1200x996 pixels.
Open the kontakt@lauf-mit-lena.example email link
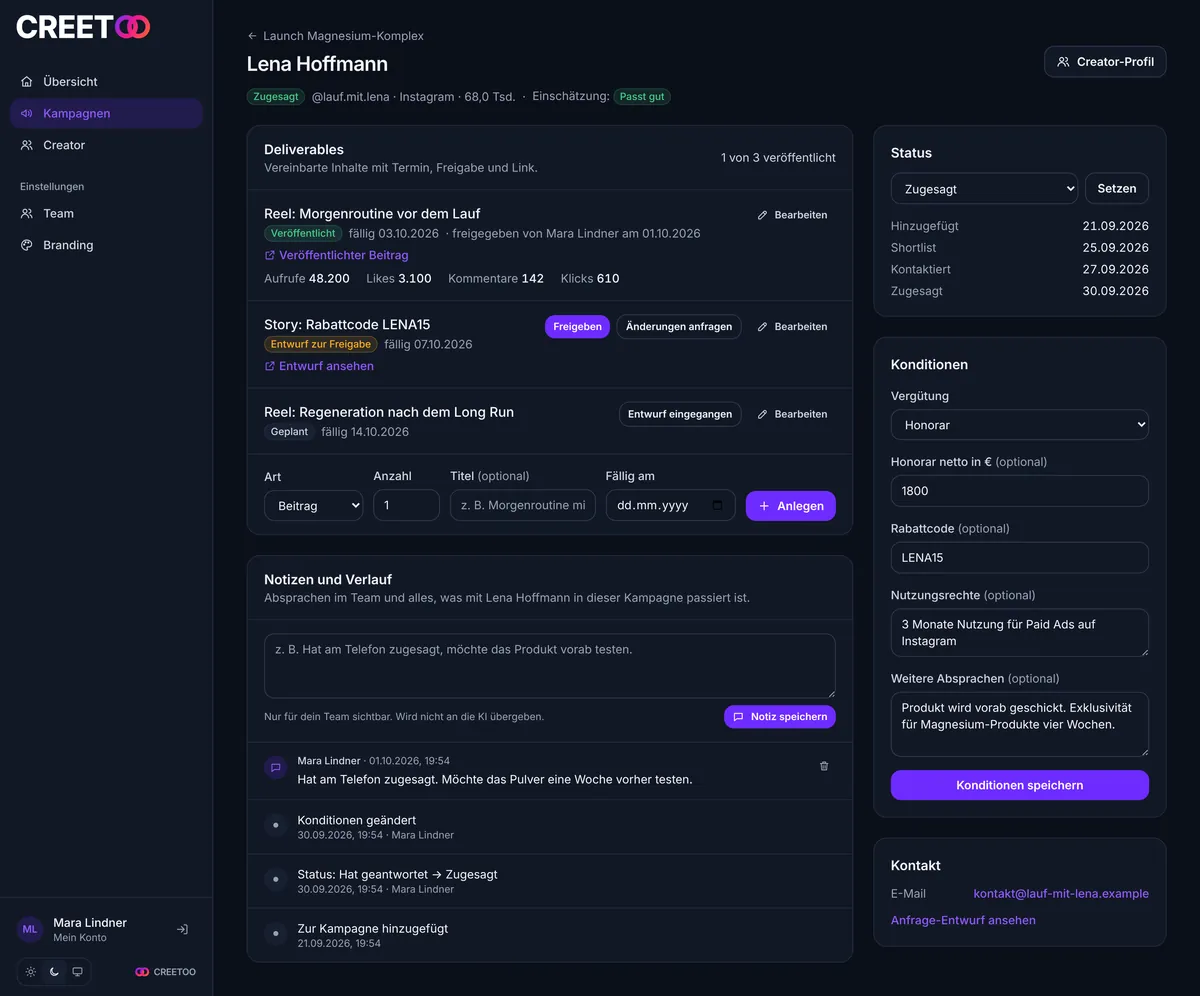[1061, 893]
